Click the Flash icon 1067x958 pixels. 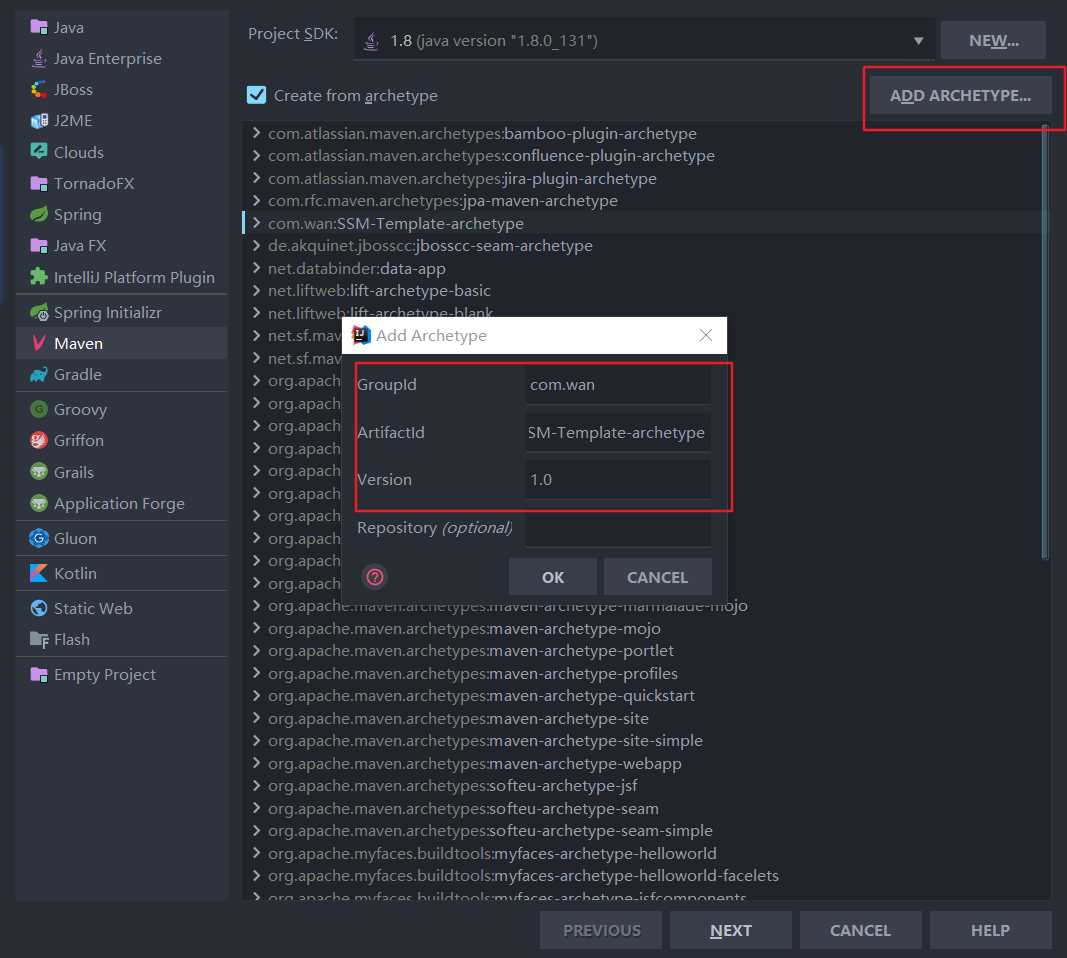tap(39, 640)
